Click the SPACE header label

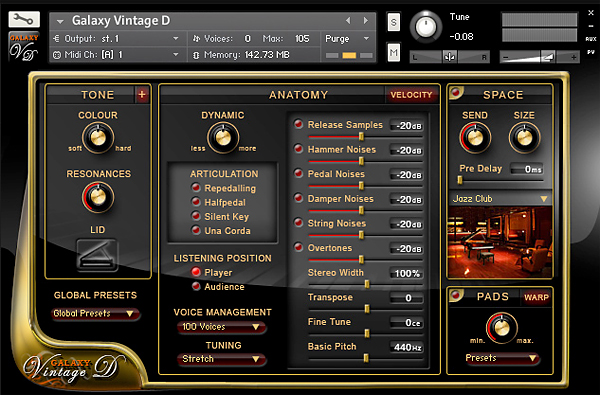point(503,95)
